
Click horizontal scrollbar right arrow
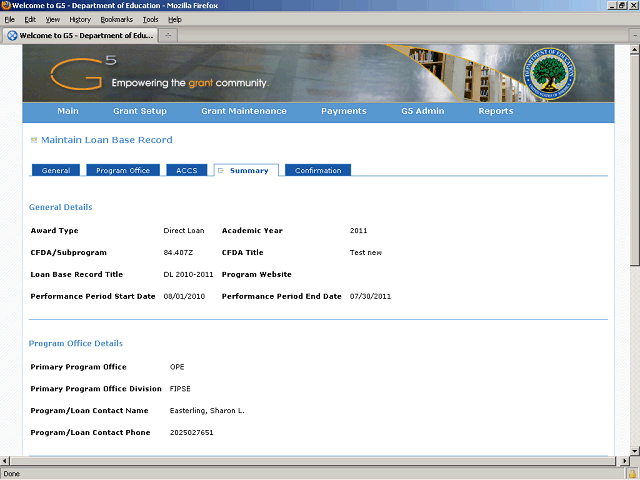(x=625, y=461)
